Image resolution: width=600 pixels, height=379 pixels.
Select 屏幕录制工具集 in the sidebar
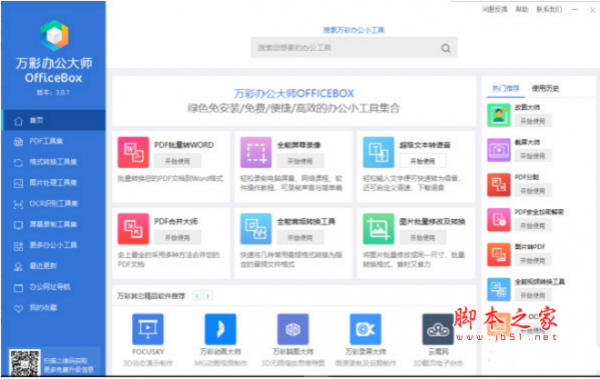tap(54, 224)
